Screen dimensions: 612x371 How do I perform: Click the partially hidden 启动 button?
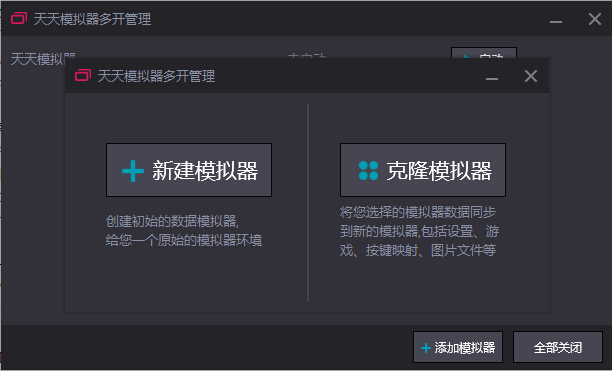484,53
